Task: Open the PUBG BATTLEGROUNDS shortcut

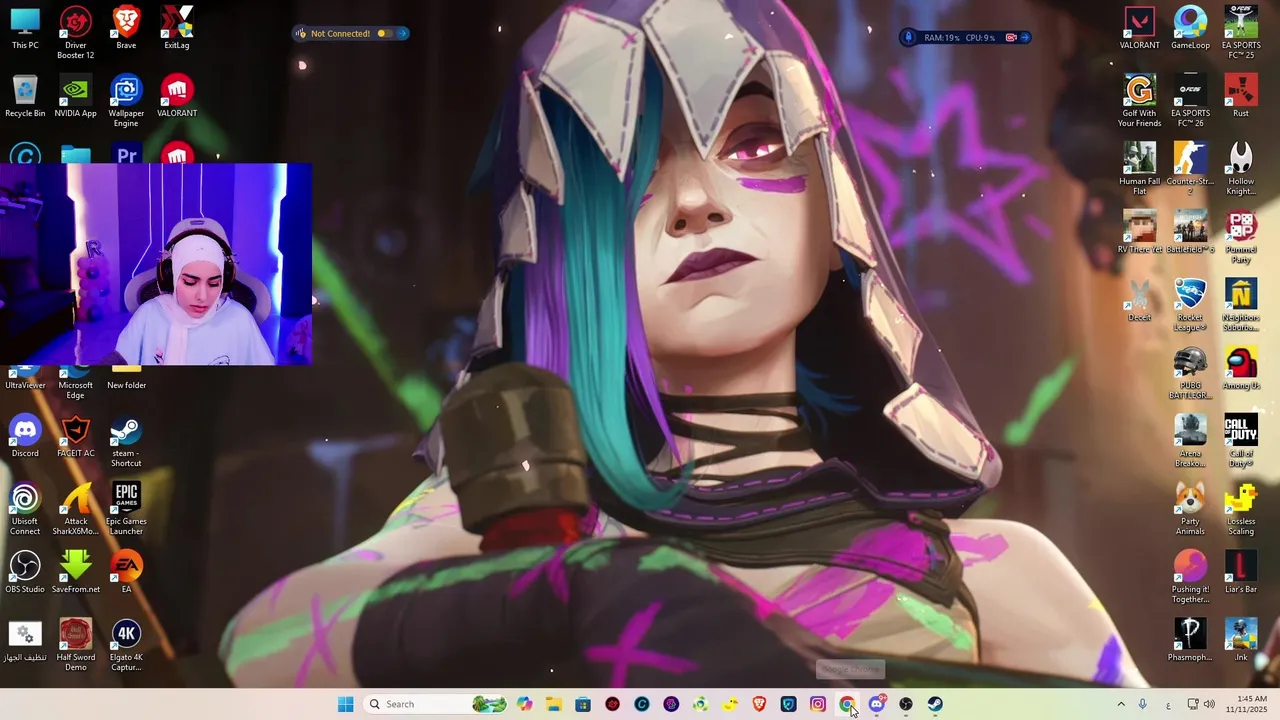Action: (1190, 373)
